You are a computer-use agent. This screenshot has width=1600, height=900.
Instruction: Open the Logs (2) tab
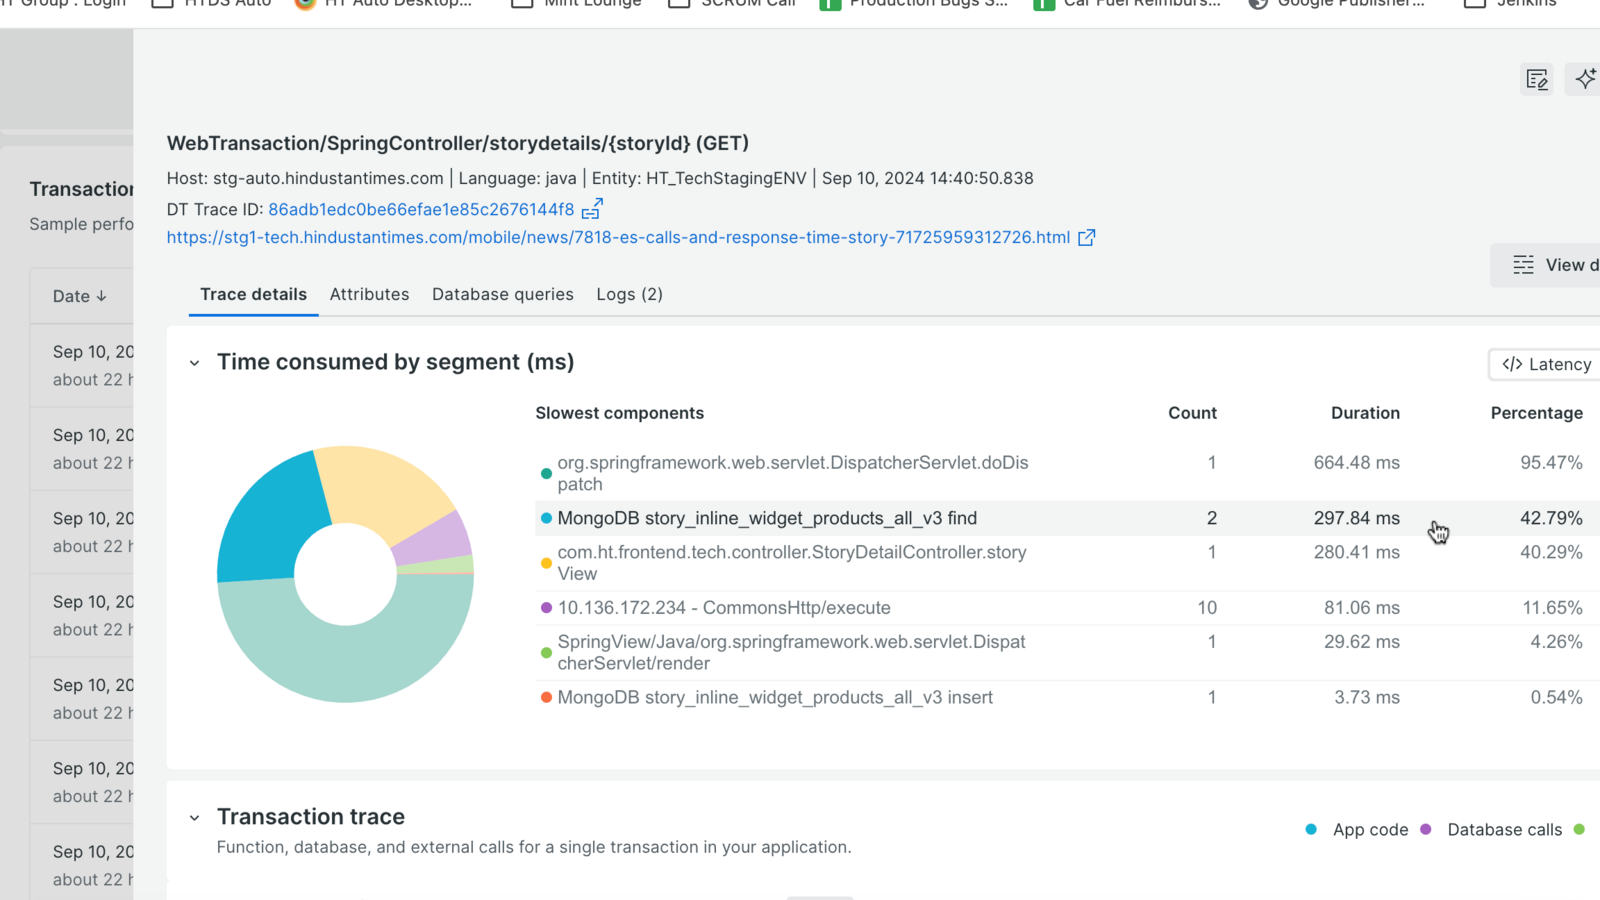click(629, 294)
